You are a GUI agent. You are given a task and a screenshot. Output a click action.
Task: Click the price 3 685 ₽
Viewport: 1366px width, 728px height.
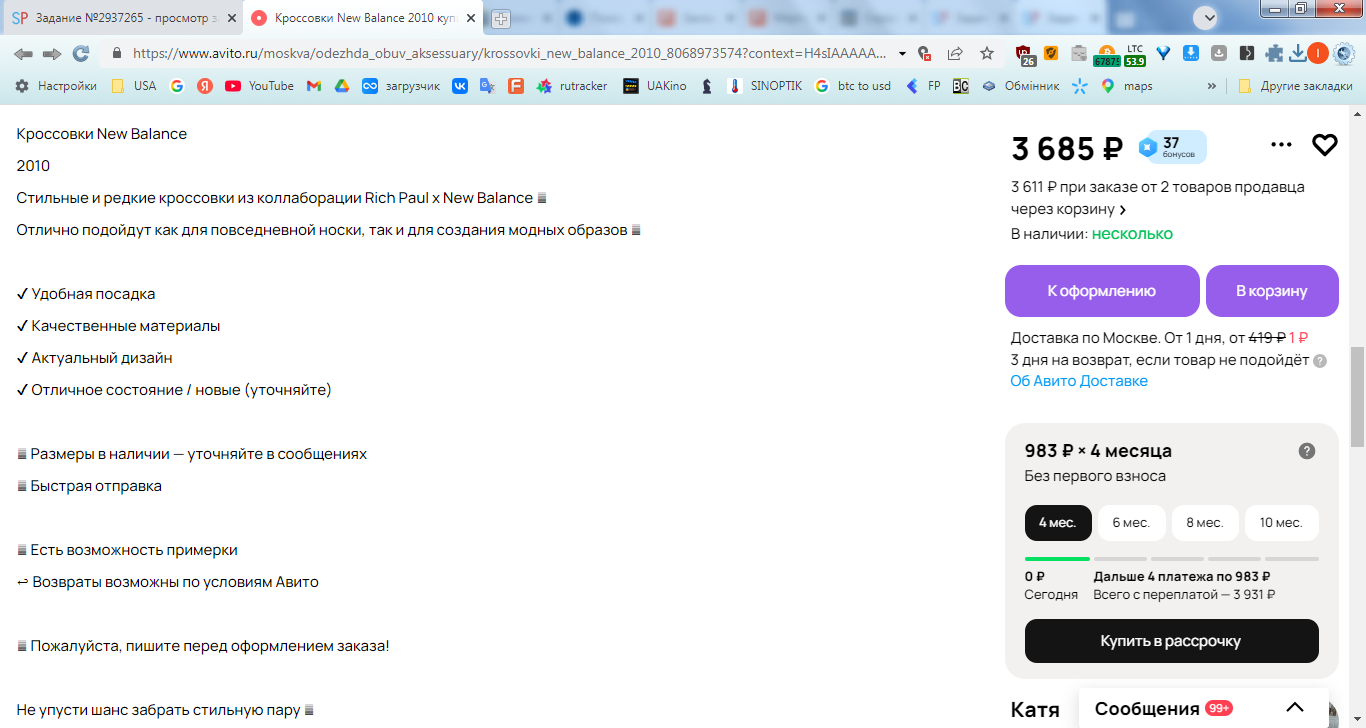pyautogui.click(x=1067, y=148)
